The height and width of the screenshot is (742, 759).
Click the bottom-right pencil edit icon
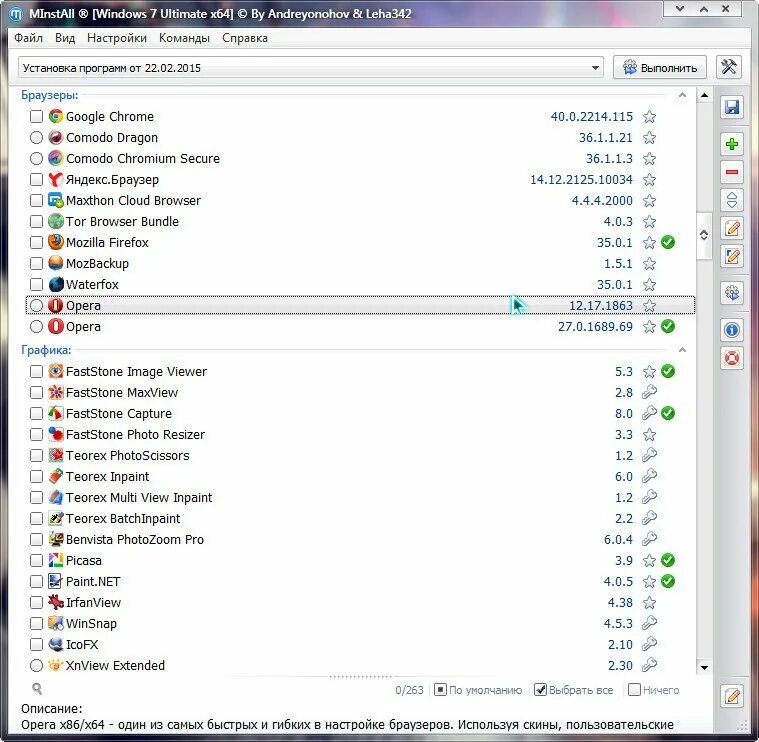(732, 697)
